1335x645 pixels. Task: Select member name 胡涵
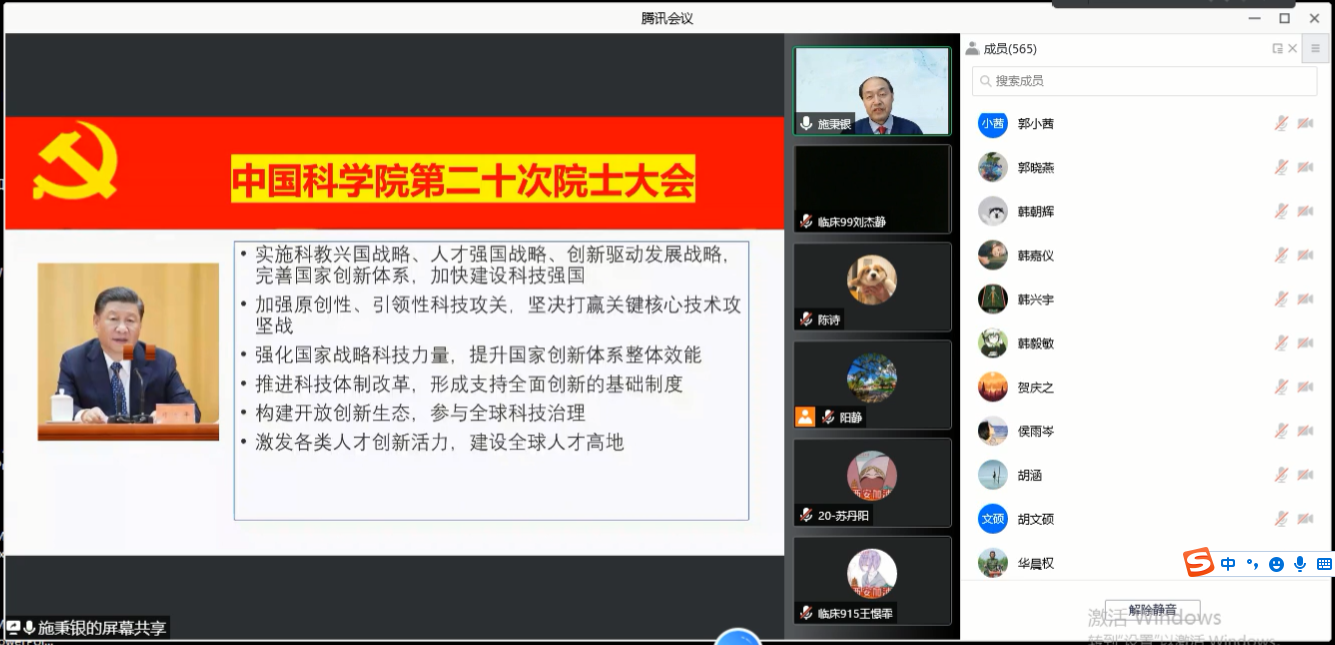(1030, 475)
